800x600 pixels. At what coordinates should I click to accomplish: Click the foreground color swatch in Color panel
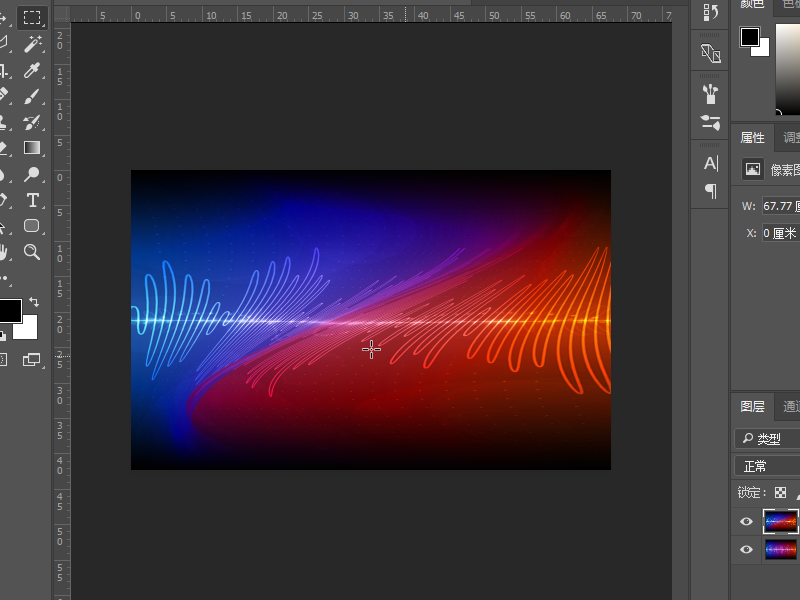click(749, 37)
